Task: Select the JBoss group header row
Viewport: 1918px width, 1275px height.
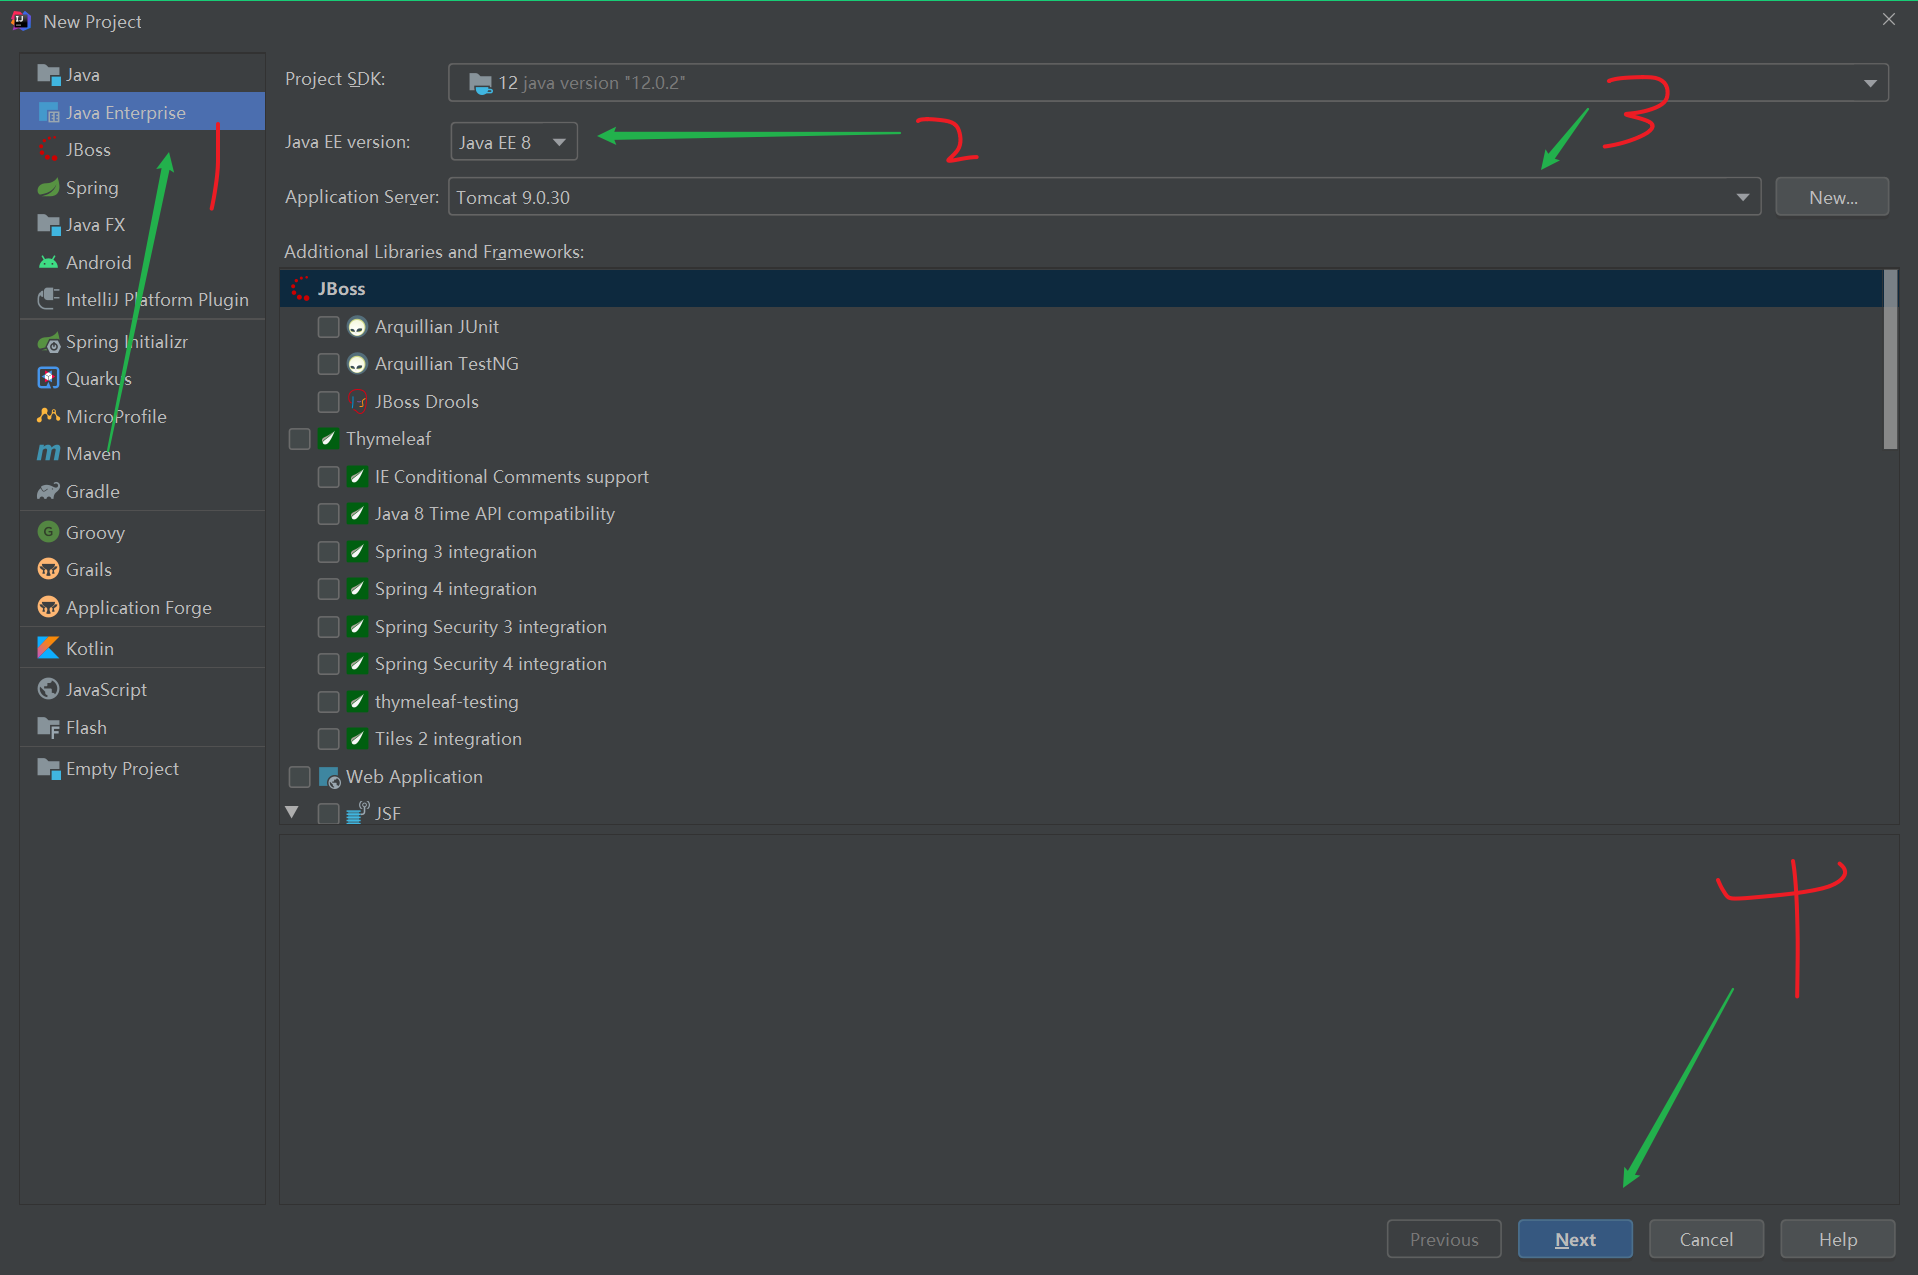Action: click(1082, 289)
